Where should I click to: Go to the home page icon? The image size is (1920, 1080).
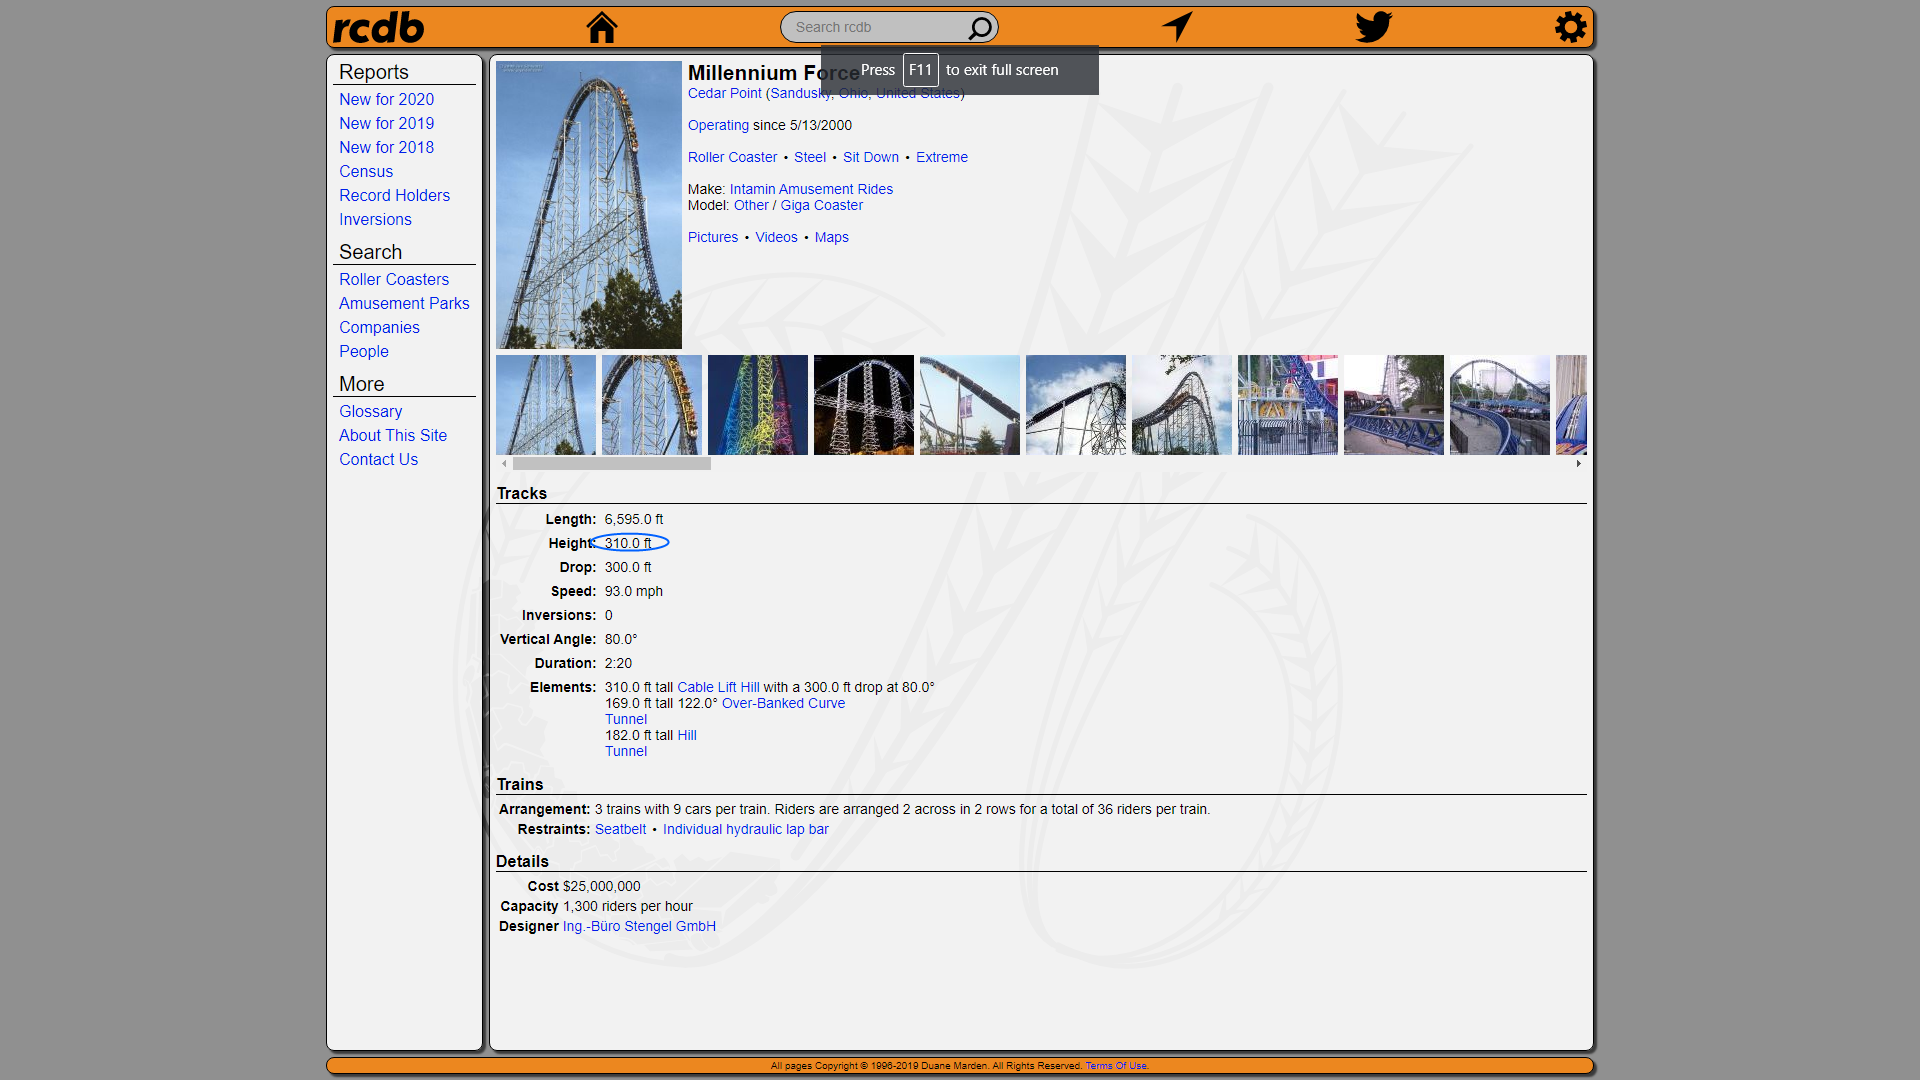click(x=601, y=27)
